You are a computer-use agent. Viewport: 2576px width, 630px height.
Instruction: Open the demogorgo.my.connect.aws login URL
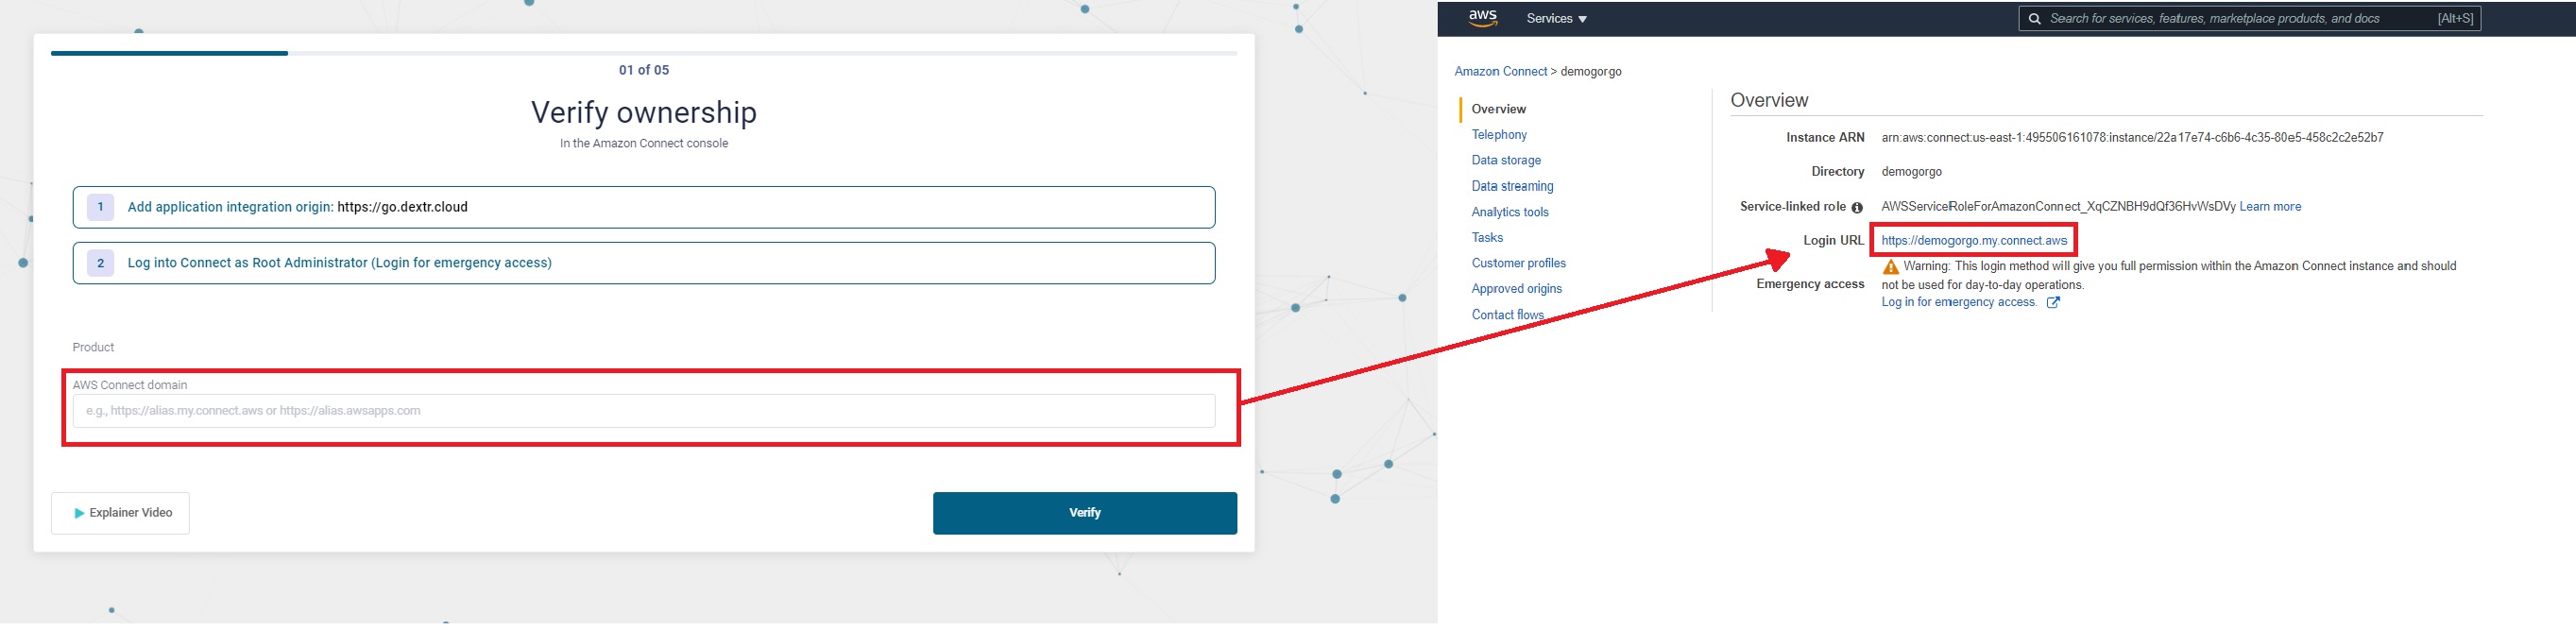click(x=1974, y=240)
